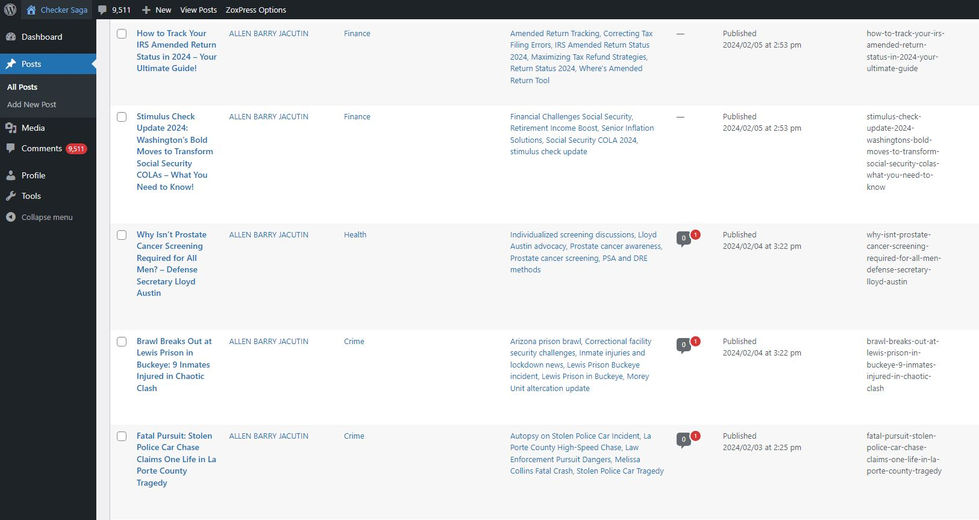The height and width of the screenshot is (520, 979).
Task: Click author name on Prostate Cancer row
Action: (268, 235)
